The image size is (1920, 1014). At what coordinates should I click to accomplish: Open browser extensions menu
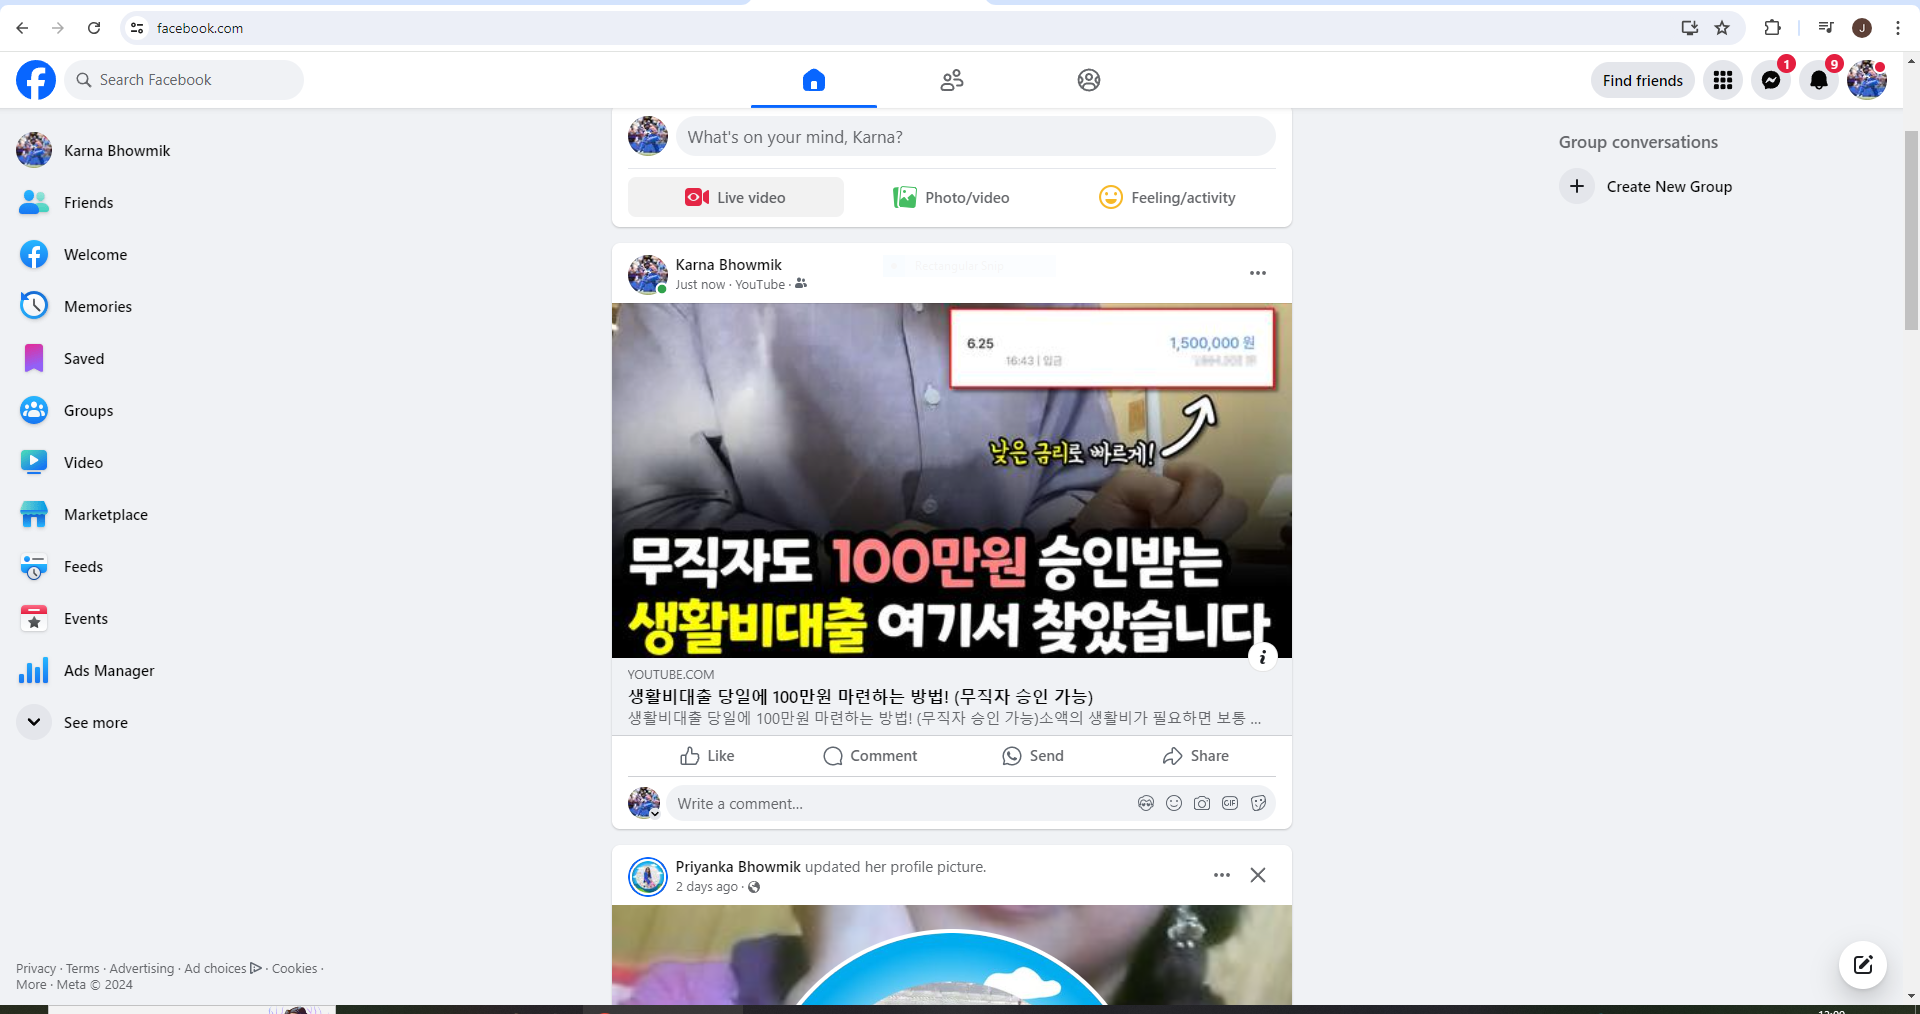(1772, 28)
